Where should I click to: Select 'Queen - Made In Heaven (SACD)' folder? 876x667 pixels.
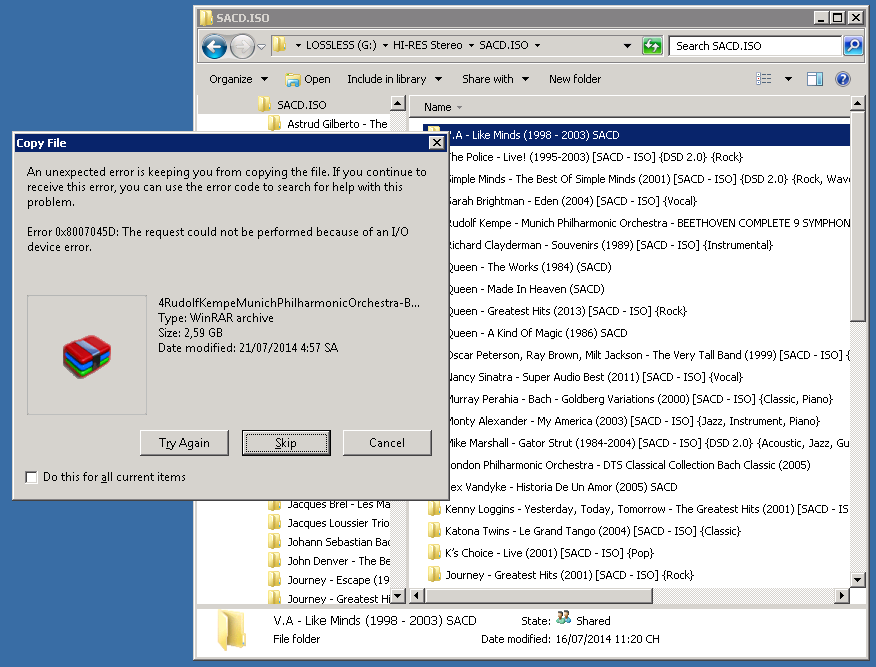coord(526,289)
